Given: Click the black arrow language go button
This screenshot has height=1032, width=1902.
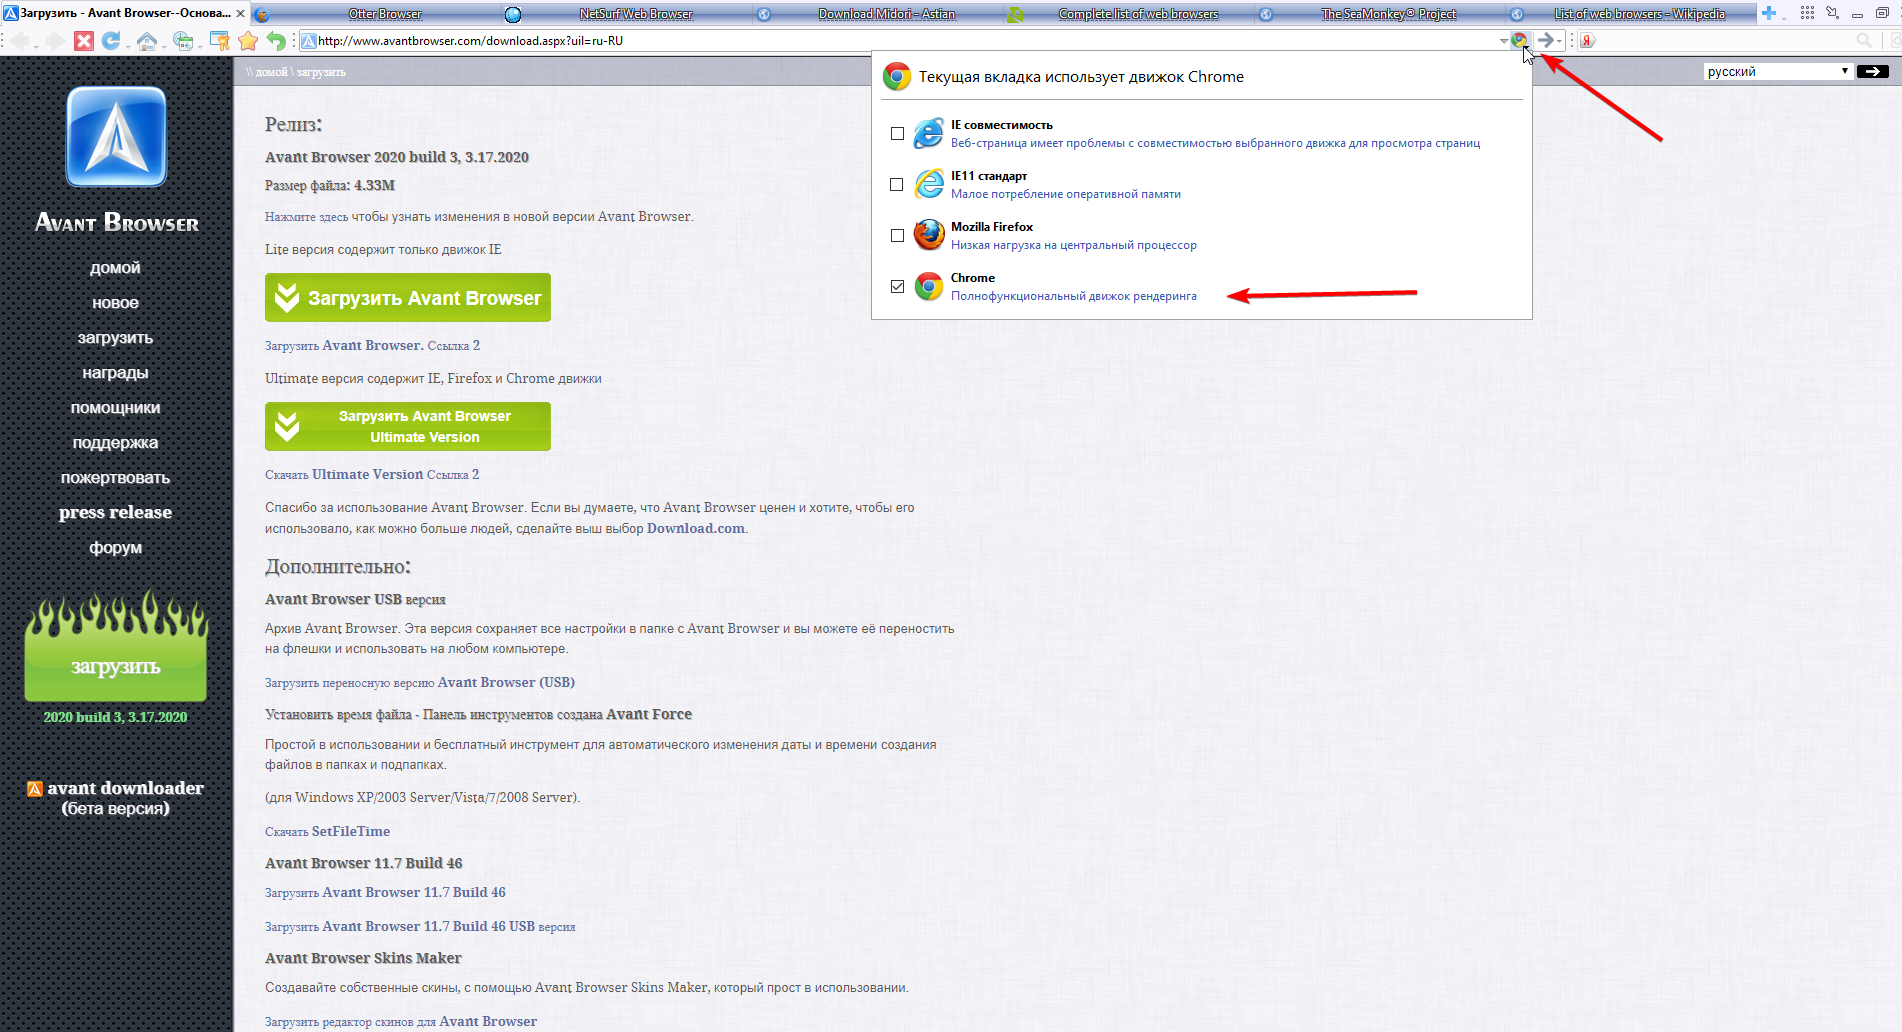Looking at the screenshot, I should [x=1872, y=72].
